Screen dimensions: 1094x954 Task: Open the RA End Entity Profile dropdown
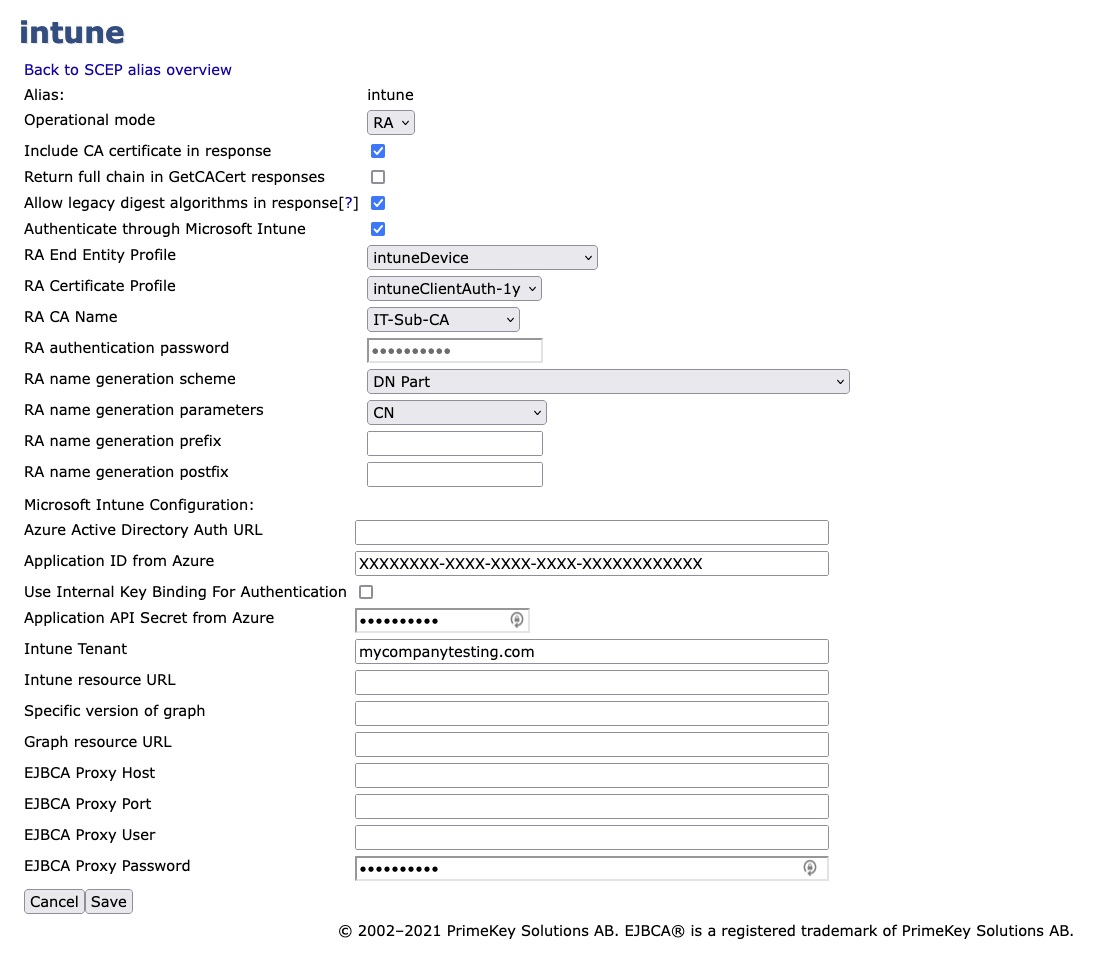[482, 257]
